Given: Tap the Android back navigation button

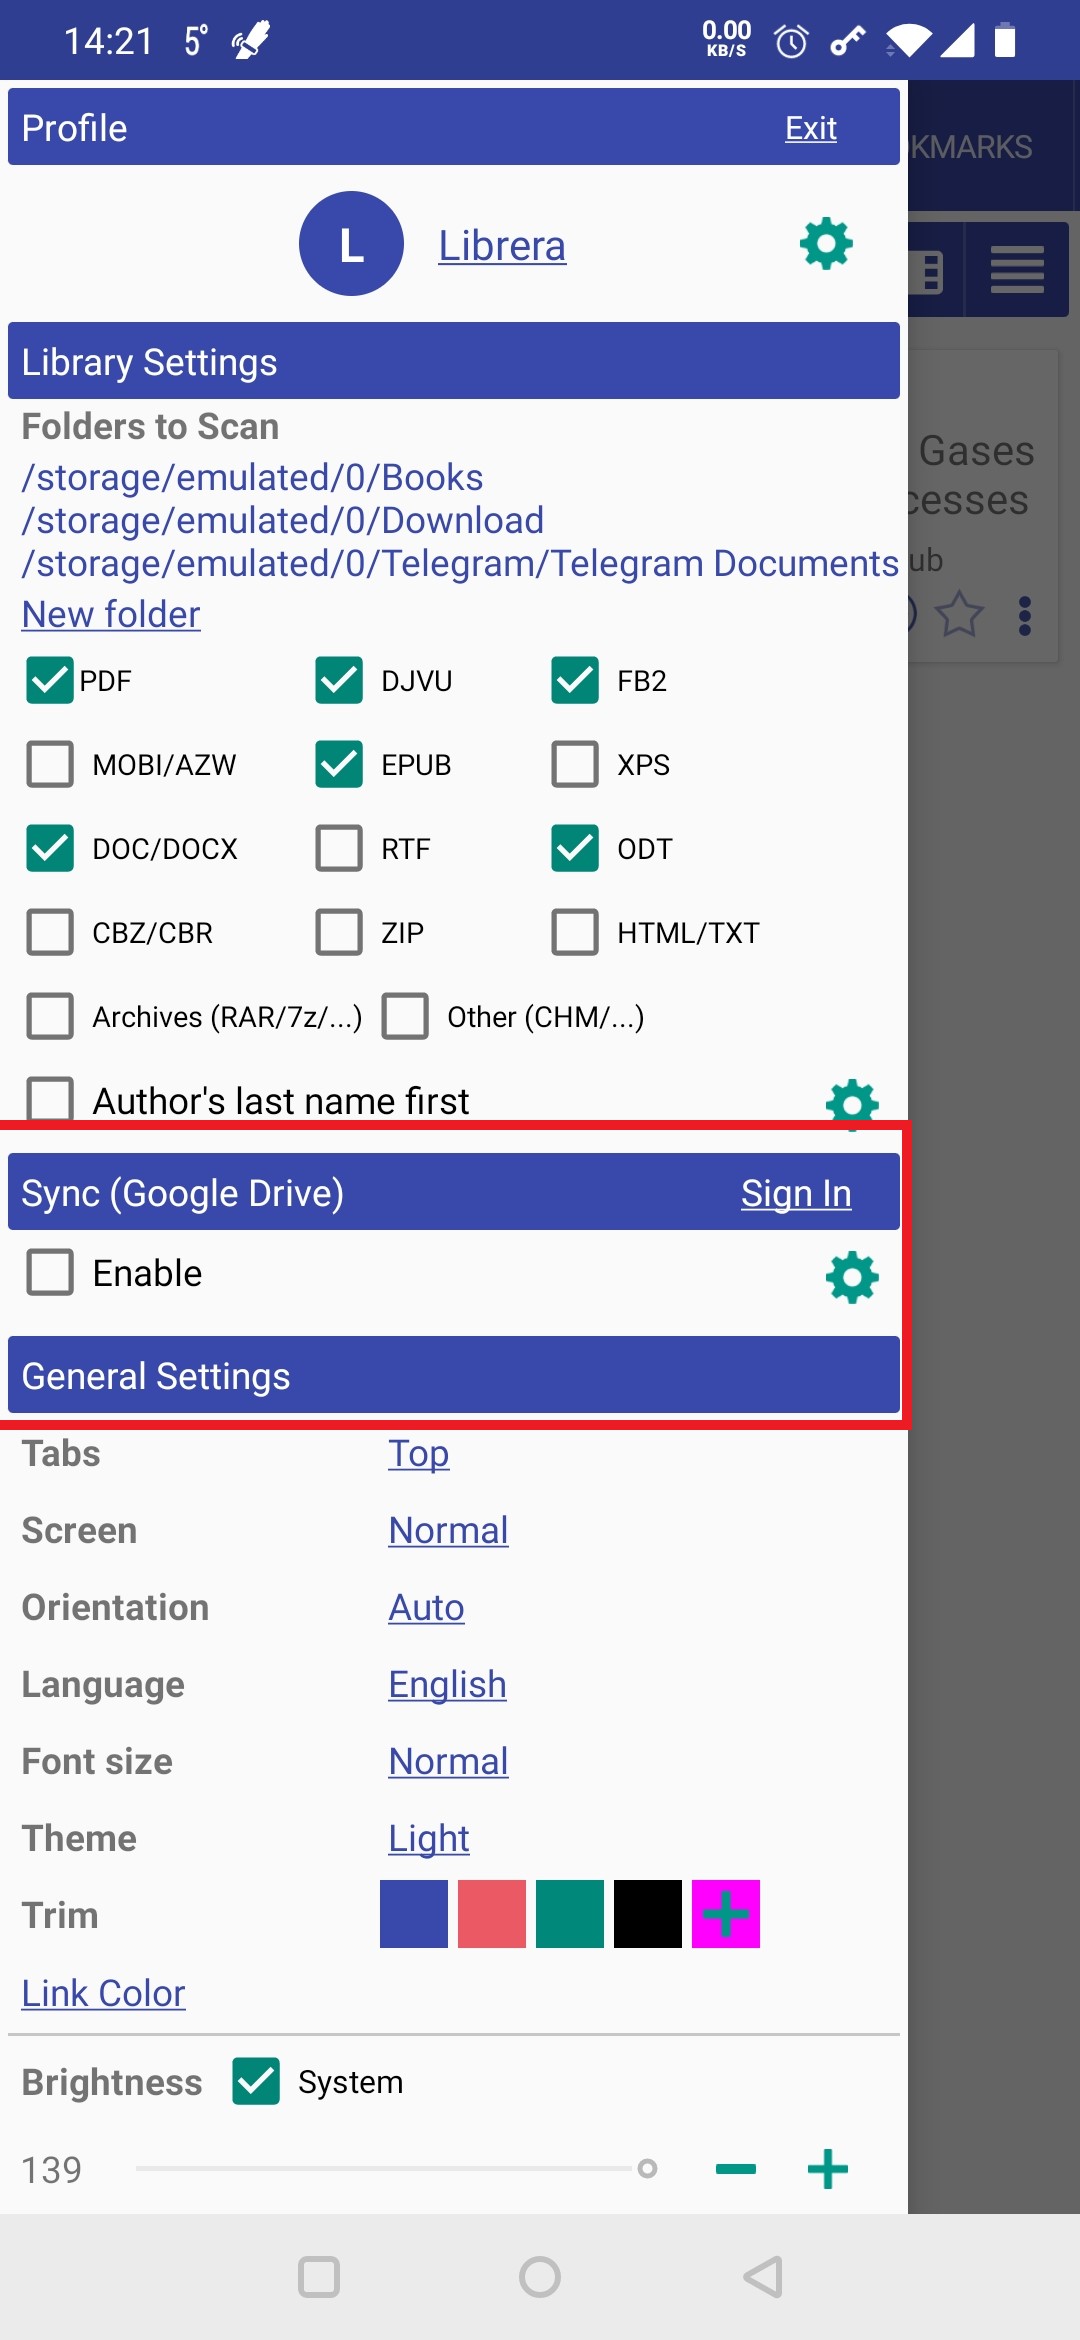Looking at the screenshot, I should click(x=763, y=2277).
